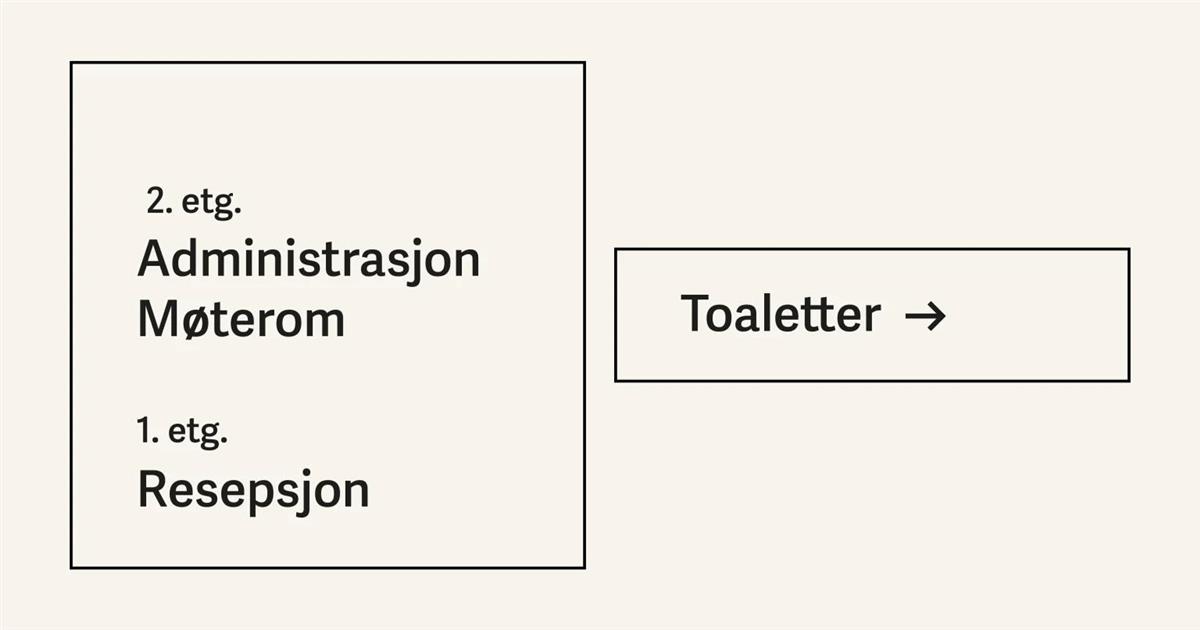Open the Administrasjon entry
Screen dimensions: 1200x630
pyautogui.click(x=308, y=260)
